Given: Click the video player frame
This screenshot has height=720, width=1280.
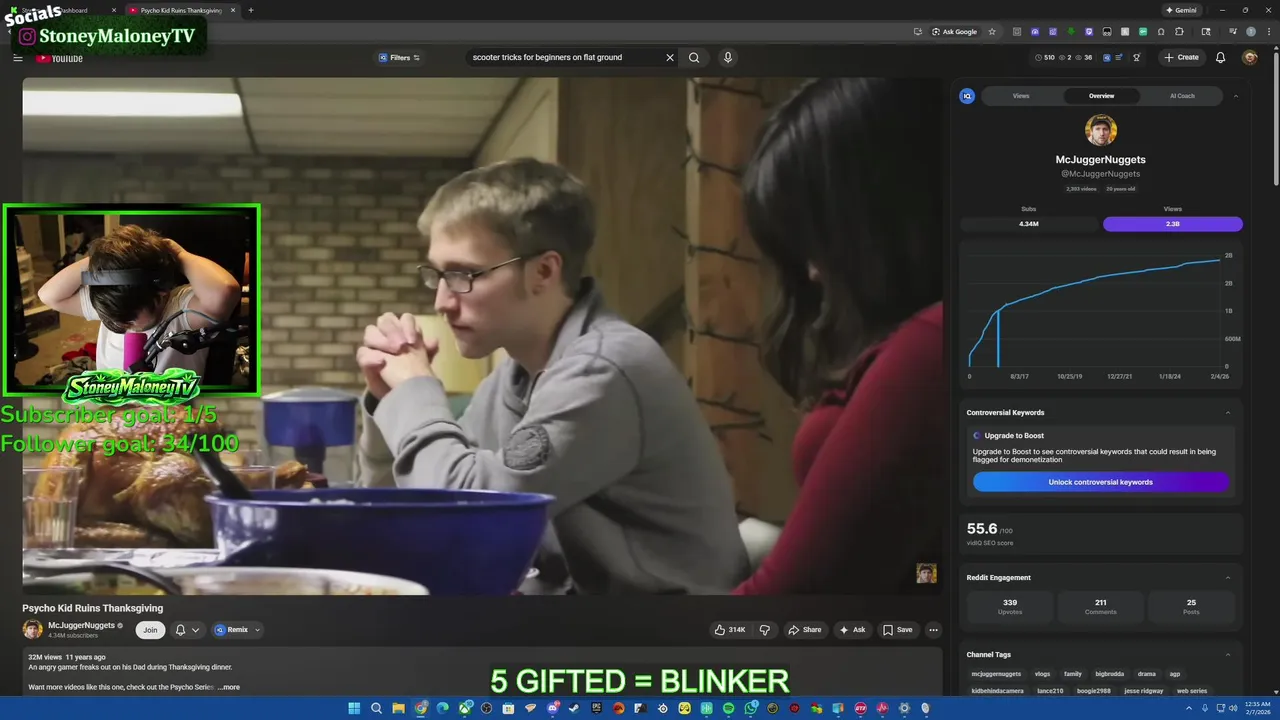Looking at the screenshot, I should [x=482, y=336].
